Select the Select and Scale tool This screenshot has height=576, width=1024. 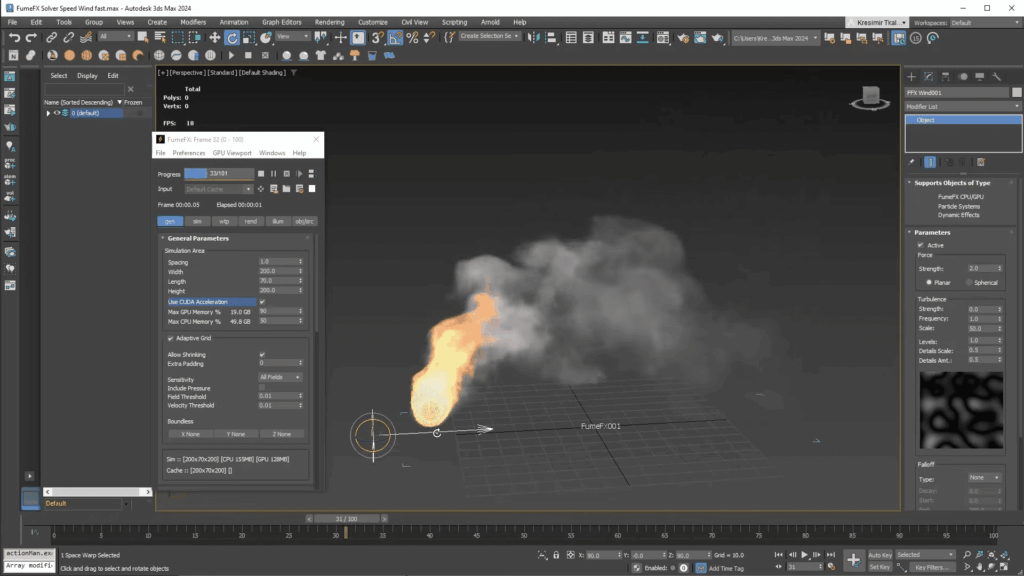coord(249,38)
